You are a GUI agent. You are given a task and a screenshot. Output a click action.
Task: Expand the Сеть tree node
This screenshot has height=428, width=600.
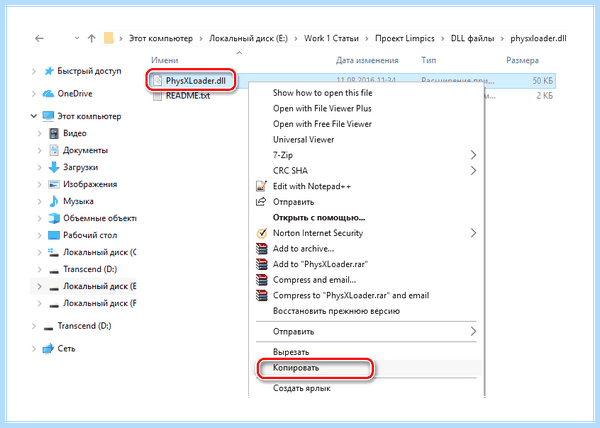click(x=34, y=348)
